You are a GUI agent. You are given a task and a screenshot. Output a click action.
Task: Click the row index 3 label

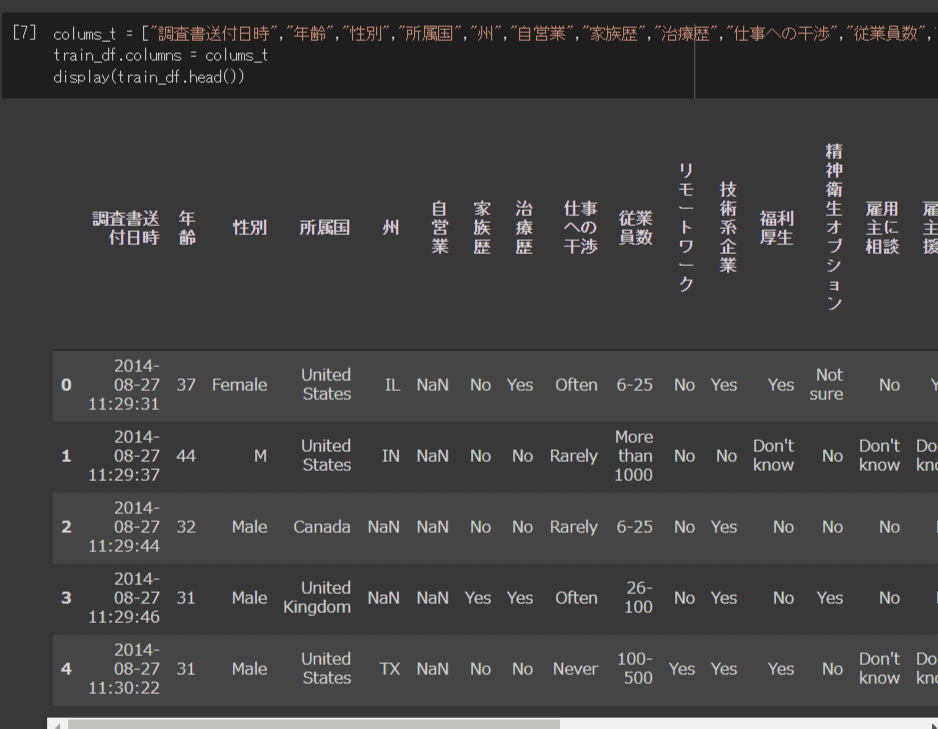coord(66,598)
